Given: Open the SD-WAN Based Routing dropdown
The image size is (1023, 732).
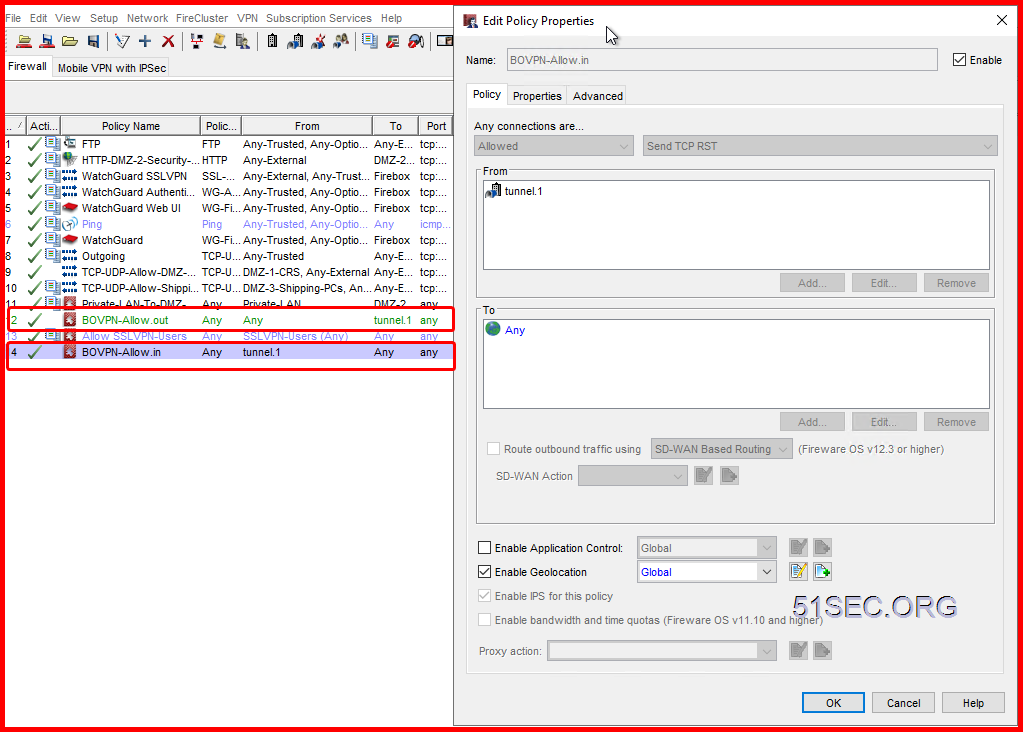Looking at the screenshot, I should [722, 449].
